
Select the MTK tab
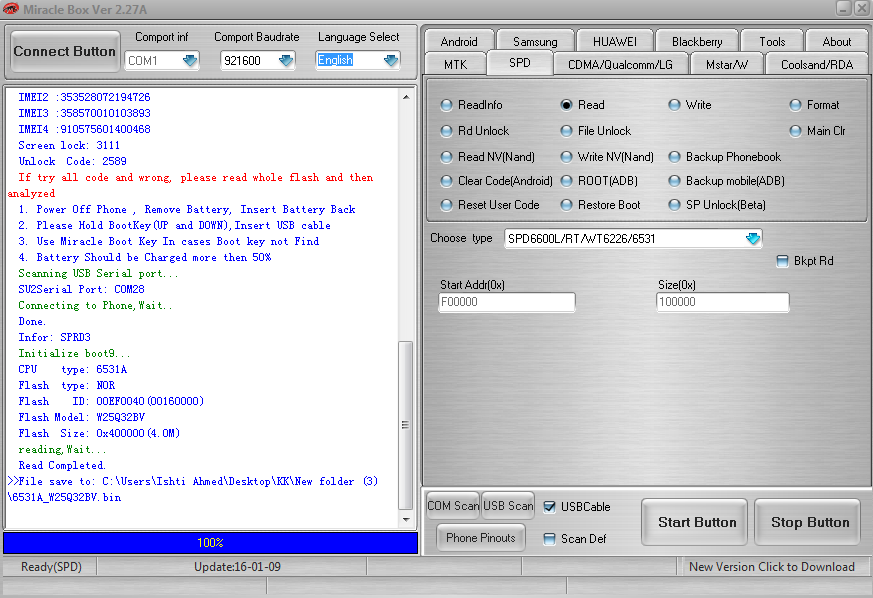pos(455,65)
